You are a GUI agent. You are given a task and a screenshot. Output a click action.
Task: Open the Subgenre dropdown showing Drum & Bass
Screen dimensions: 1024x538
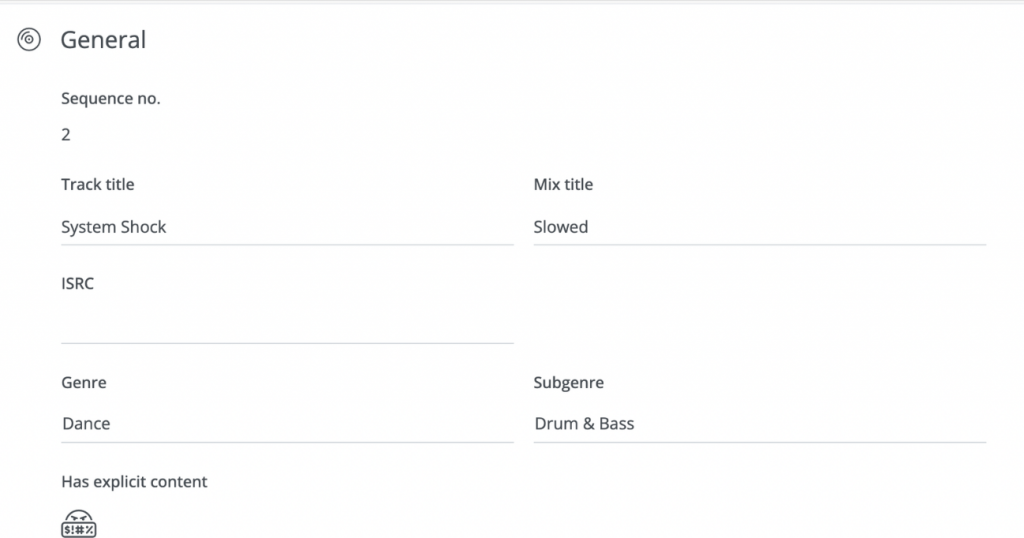(760, 424)
